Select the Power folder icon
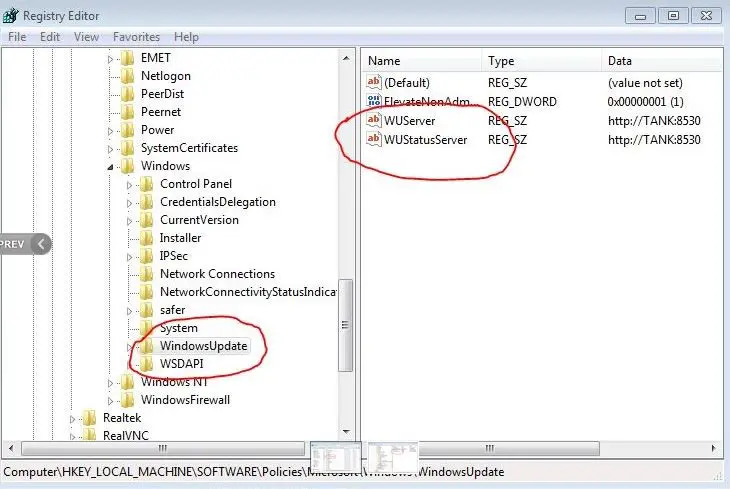Image resolution: width=730 pixels, height=489 pixels. click(128, 130)
